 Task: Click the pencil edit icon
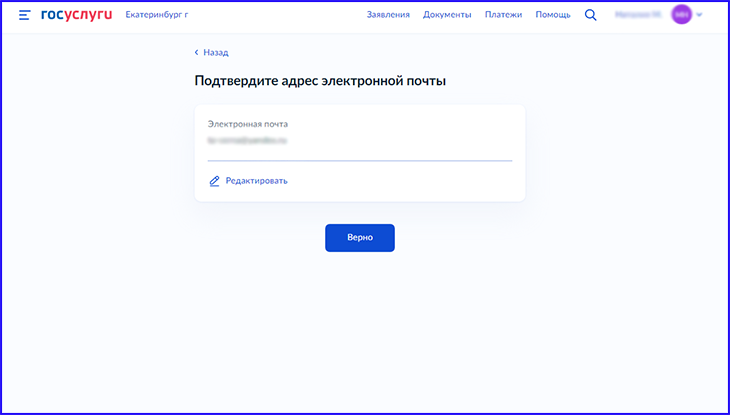pyautogui.click(x=214, y=181)
